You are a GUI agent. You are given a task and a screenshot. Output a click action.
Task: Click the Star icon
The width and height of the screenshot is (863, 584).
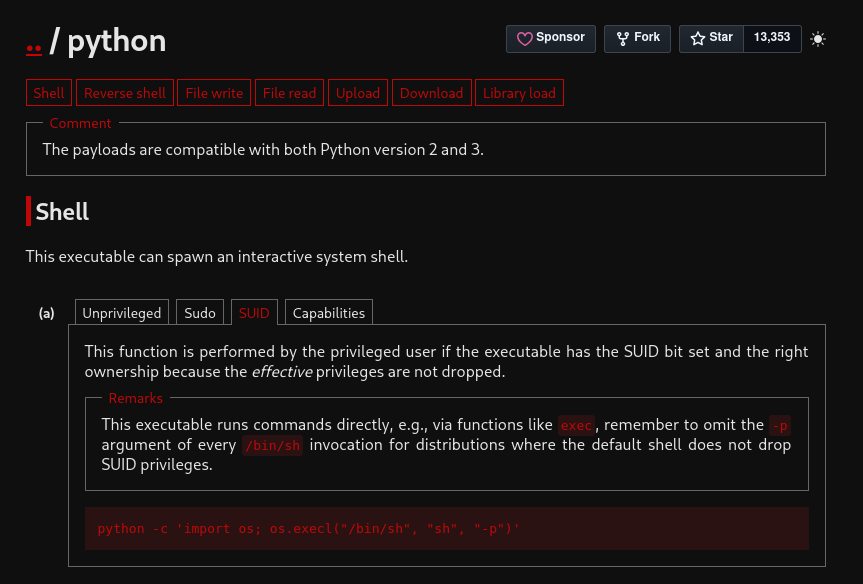(697, 39)
